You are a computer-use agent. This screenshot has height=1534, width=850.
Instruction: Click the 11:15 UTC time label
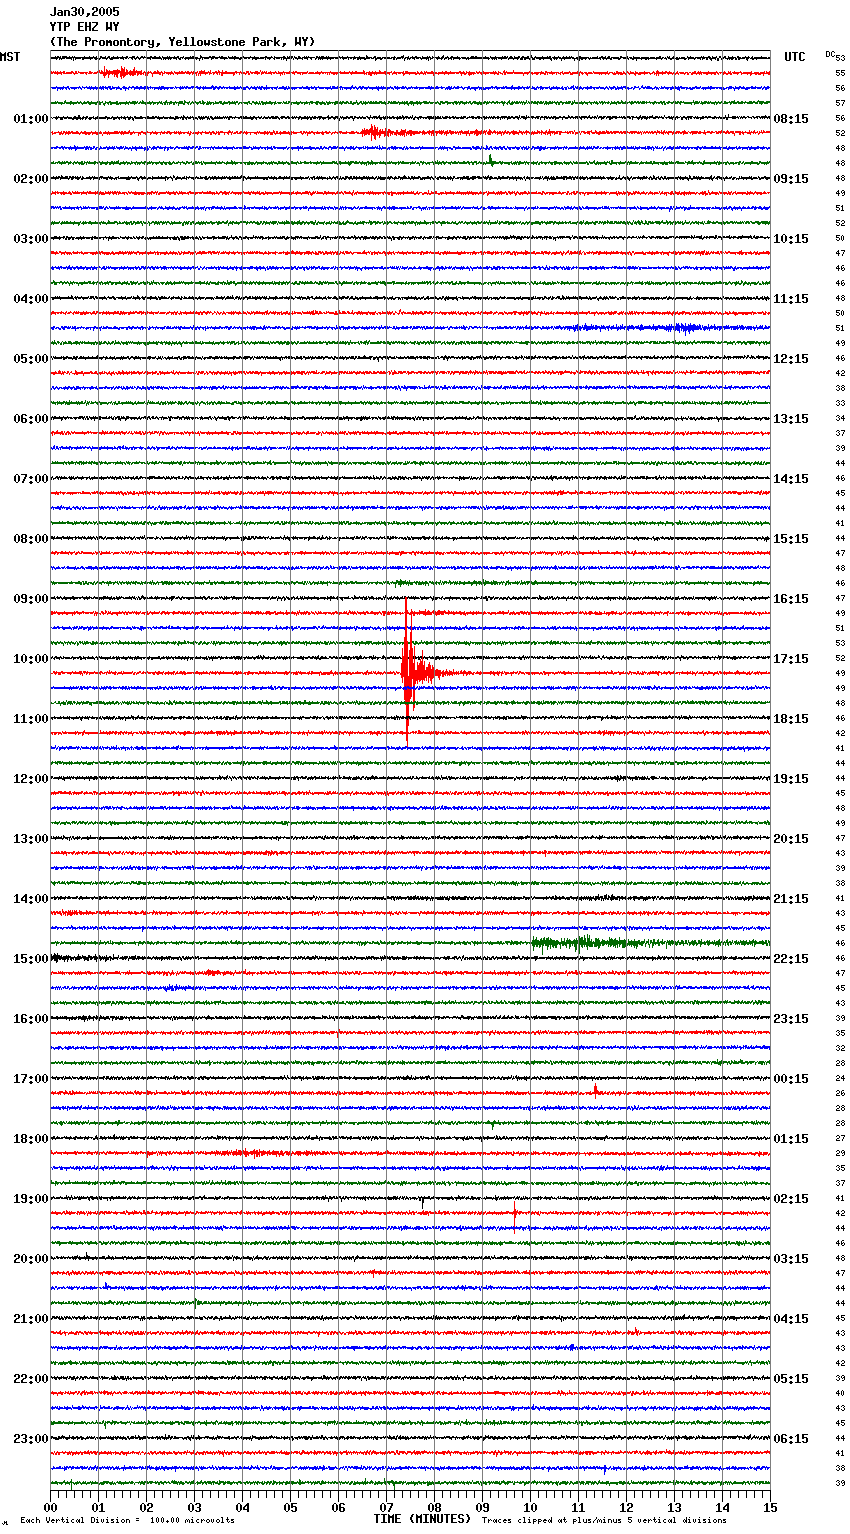pyautogui.click(x=791, y=299)
